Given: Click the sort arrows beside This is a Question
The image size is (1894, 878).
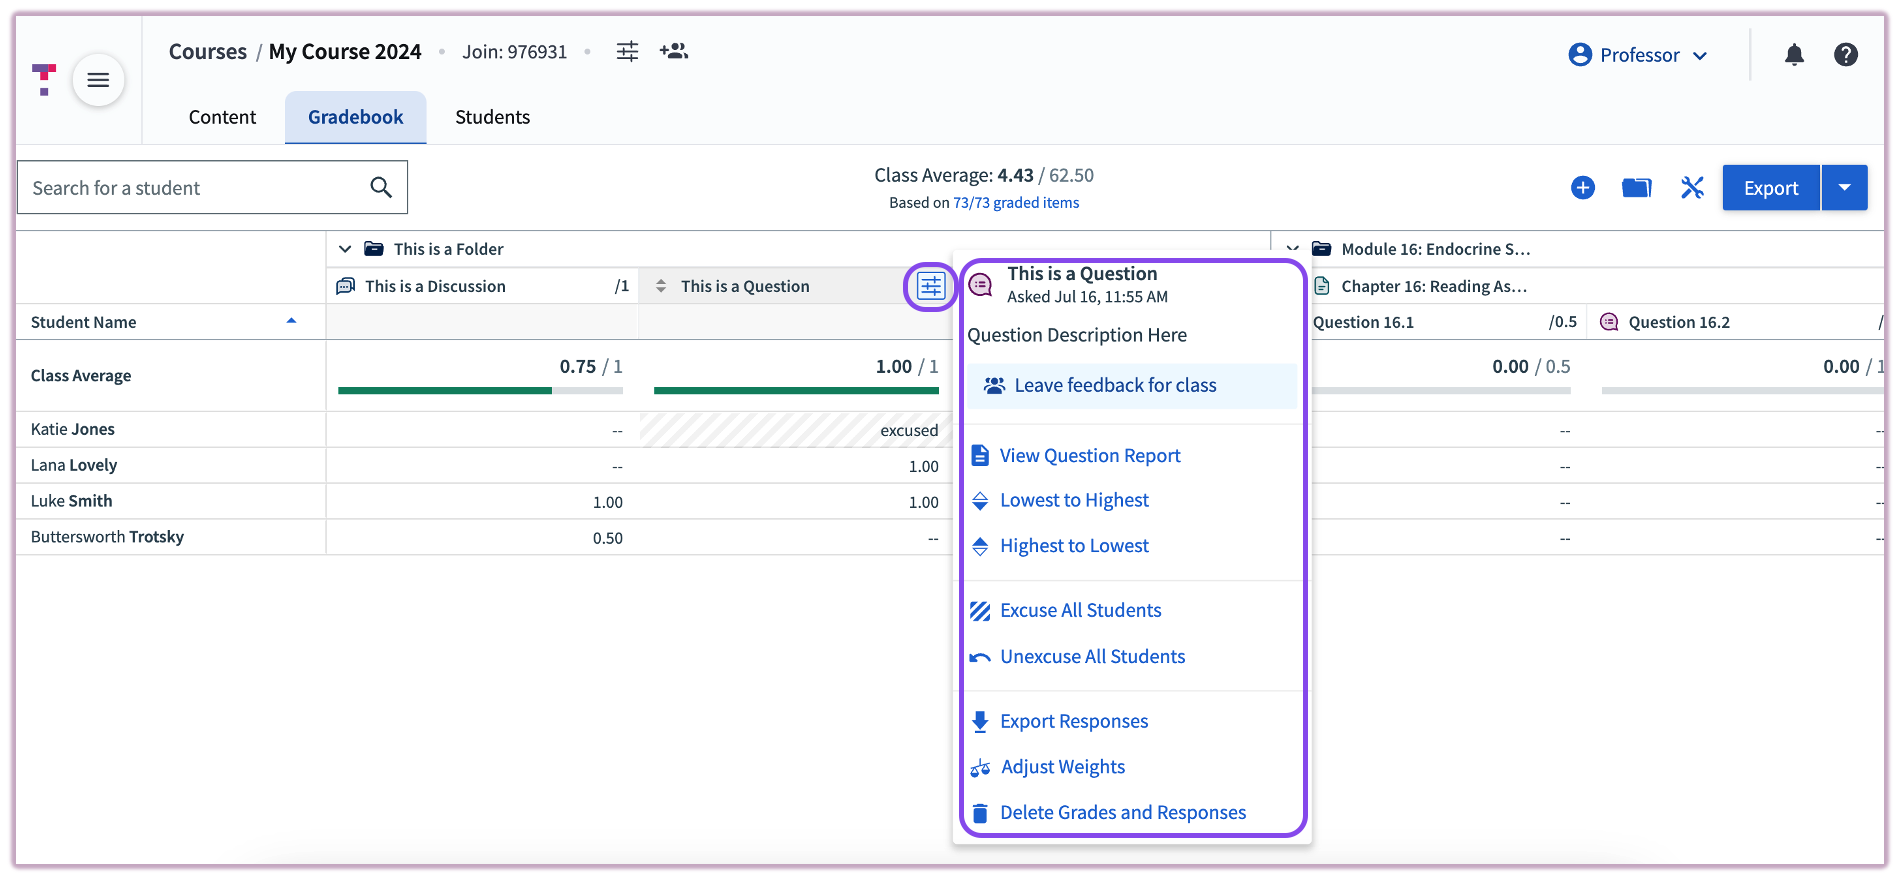Looking at the screenshot, I should pyautogui.click(x=661, y=286).
